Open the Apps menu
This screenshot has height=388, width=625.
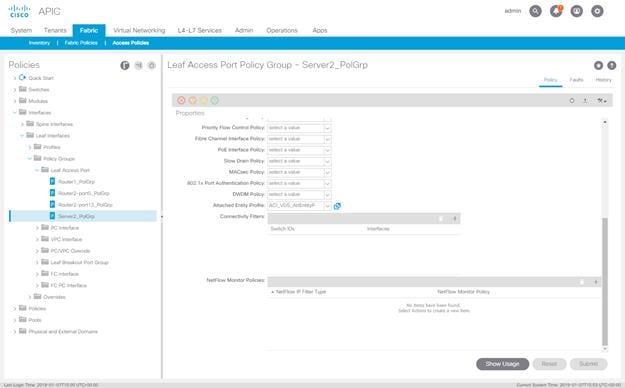(x=320, y=30)
